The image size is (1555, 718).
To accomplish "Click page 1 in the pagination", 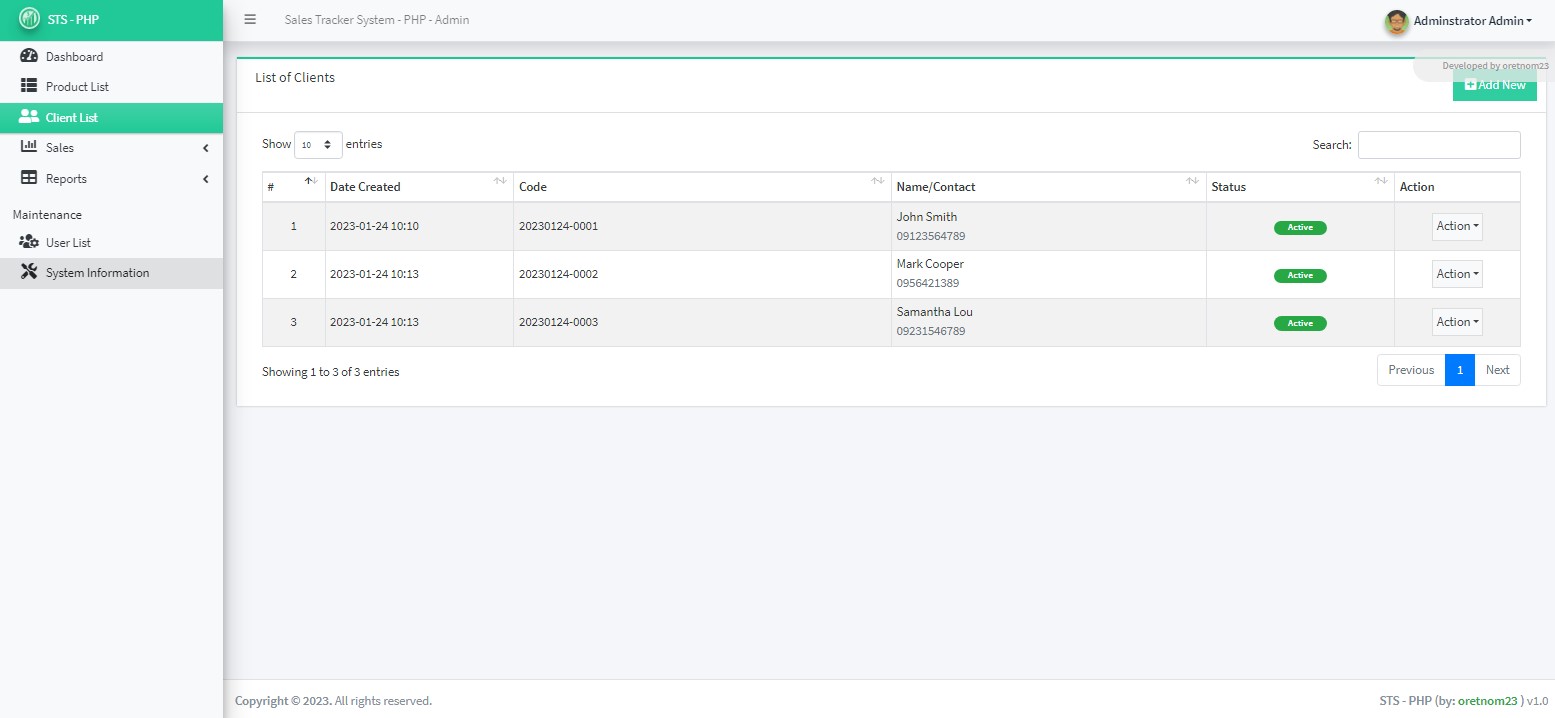I will click(1460, 370).
